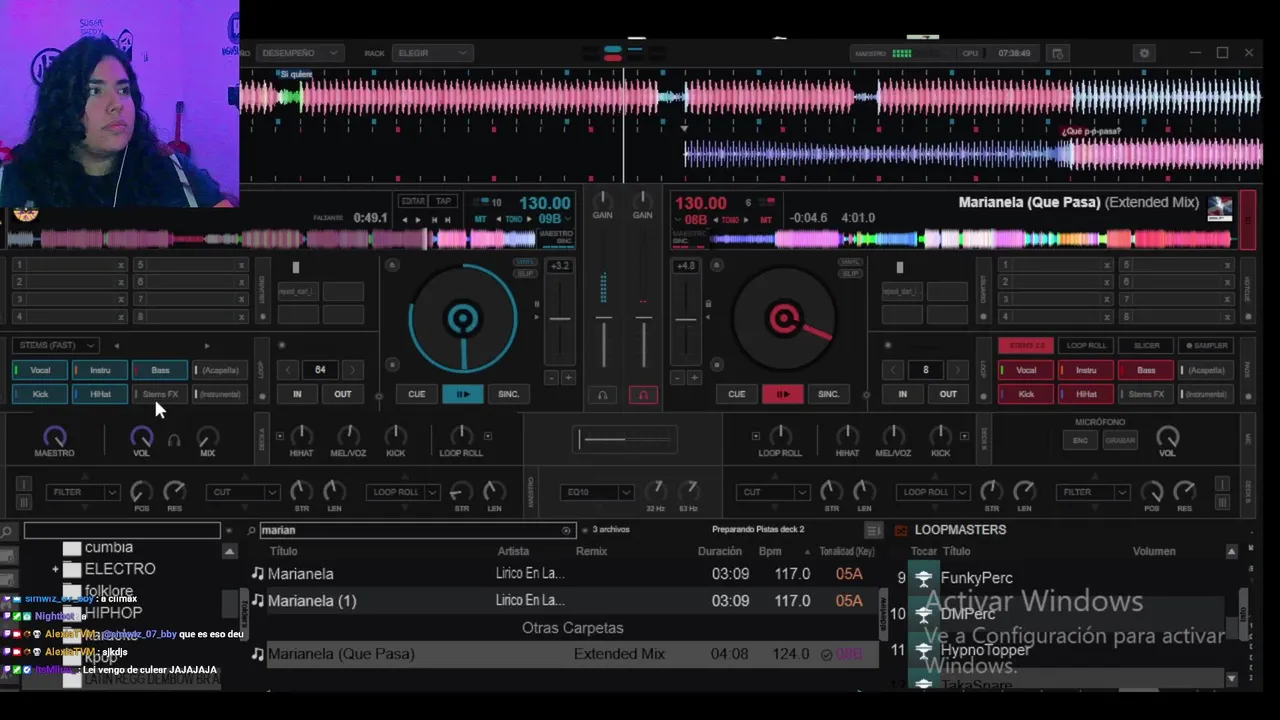
Task: Click the right deck red headphone cue icon
Action: point(643,395)
